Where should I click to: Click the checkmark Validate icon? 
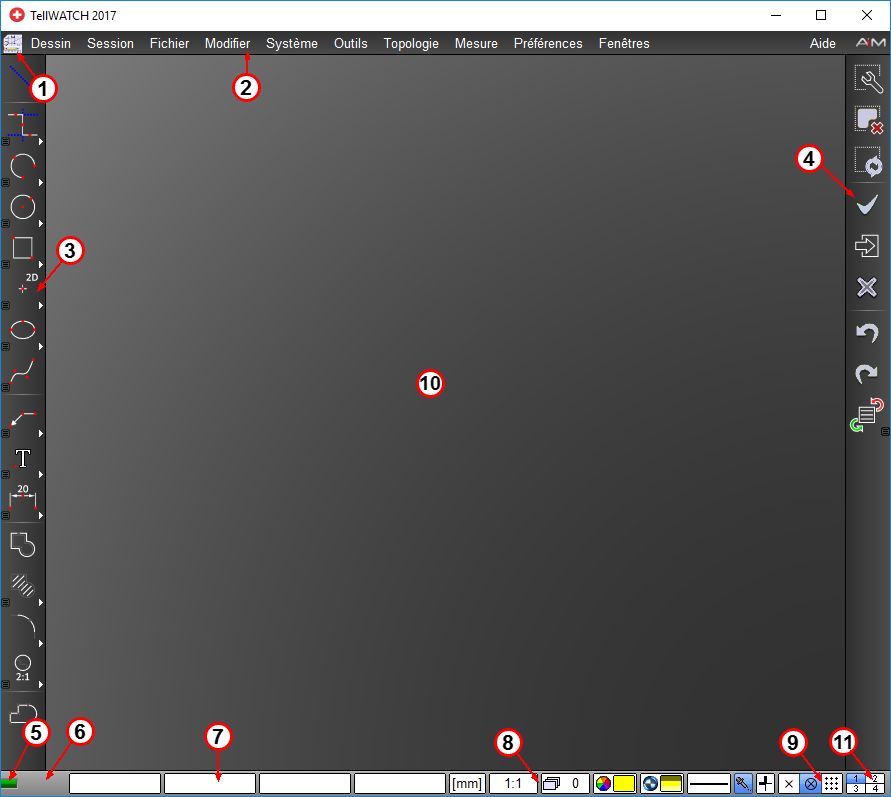(x=866, y=205)
